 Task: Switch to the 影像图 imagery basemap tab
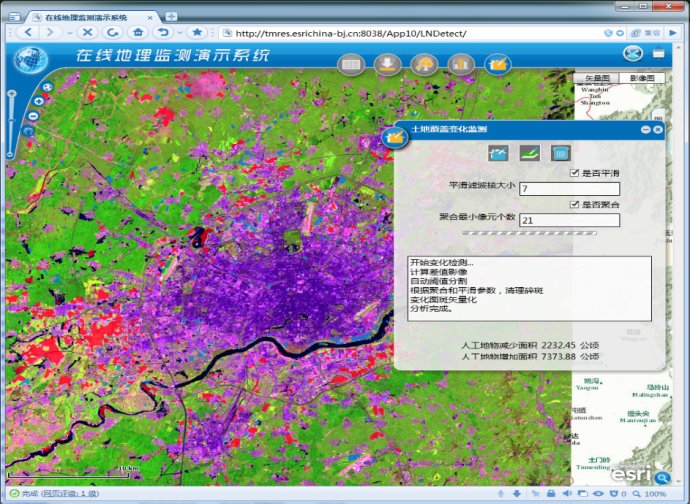click(634, 78)
